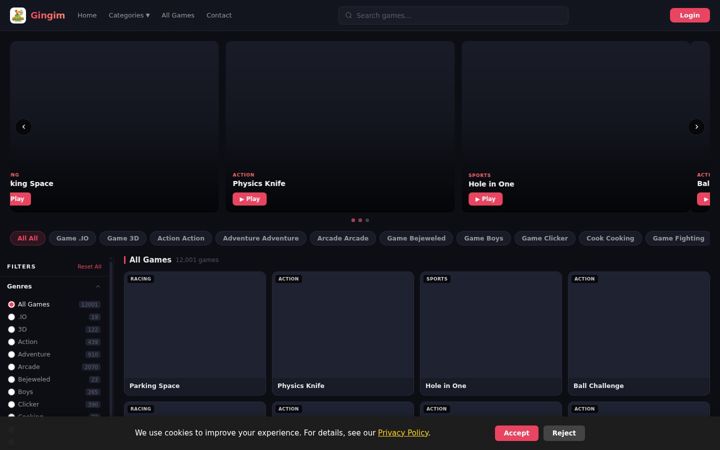The height and width of the screenshot is (450, 720).
Task: Select the .IO genre radio
Action: [11, 317]
